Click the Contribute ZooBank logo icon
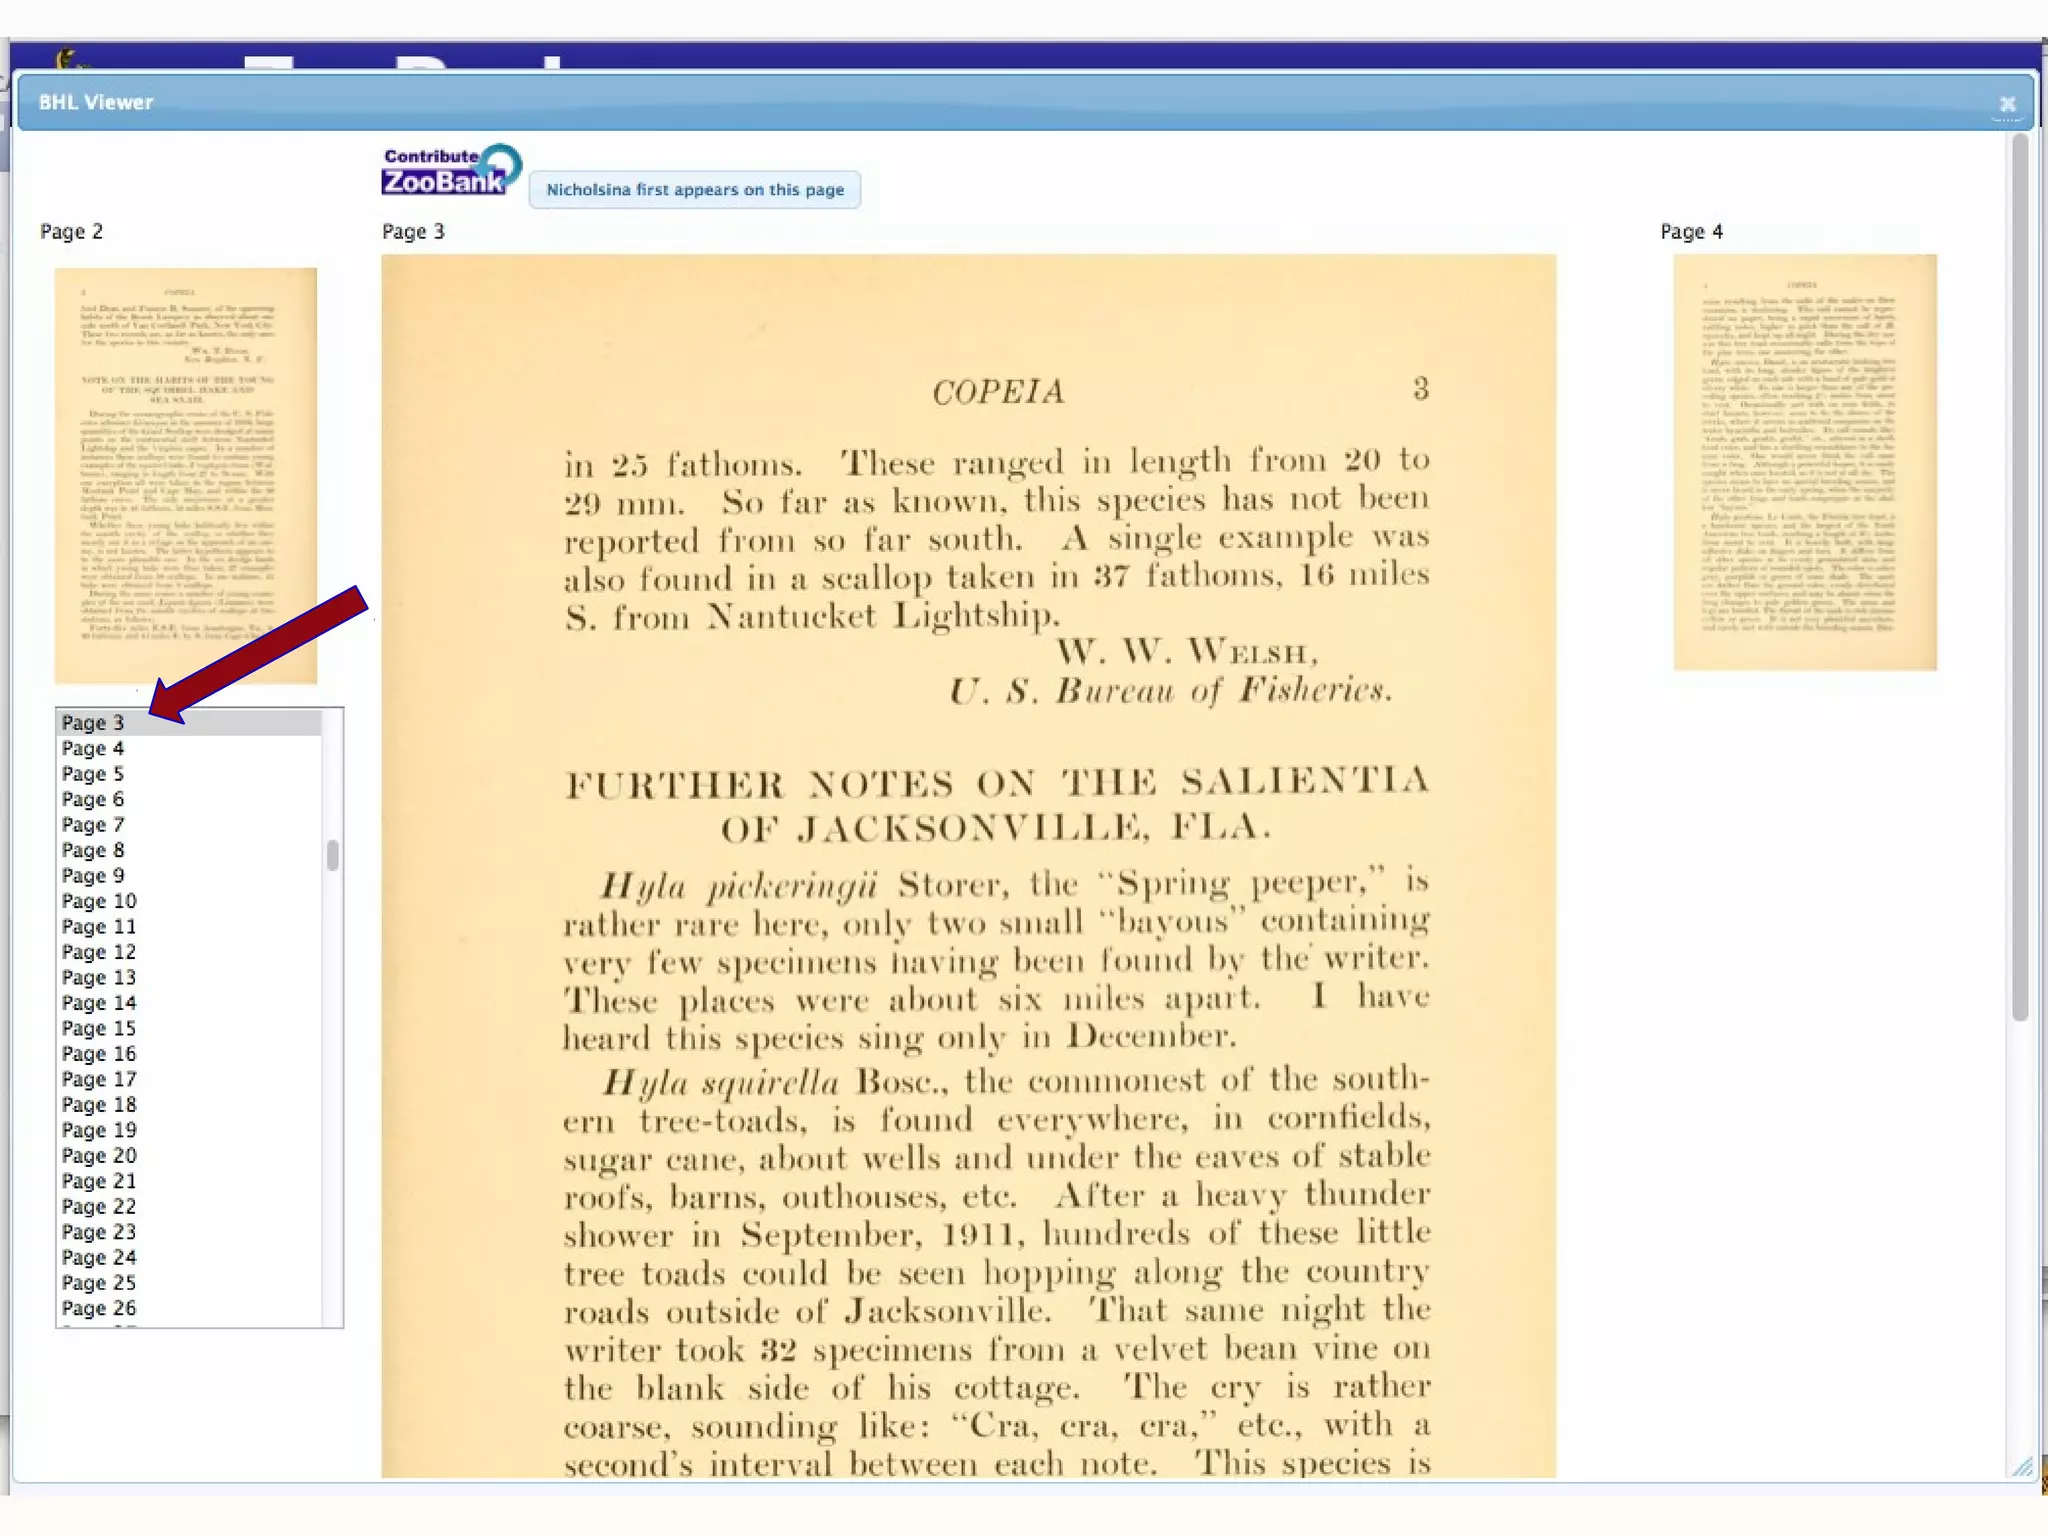Screen dimensions: 2048x1536 pos(450,170)
